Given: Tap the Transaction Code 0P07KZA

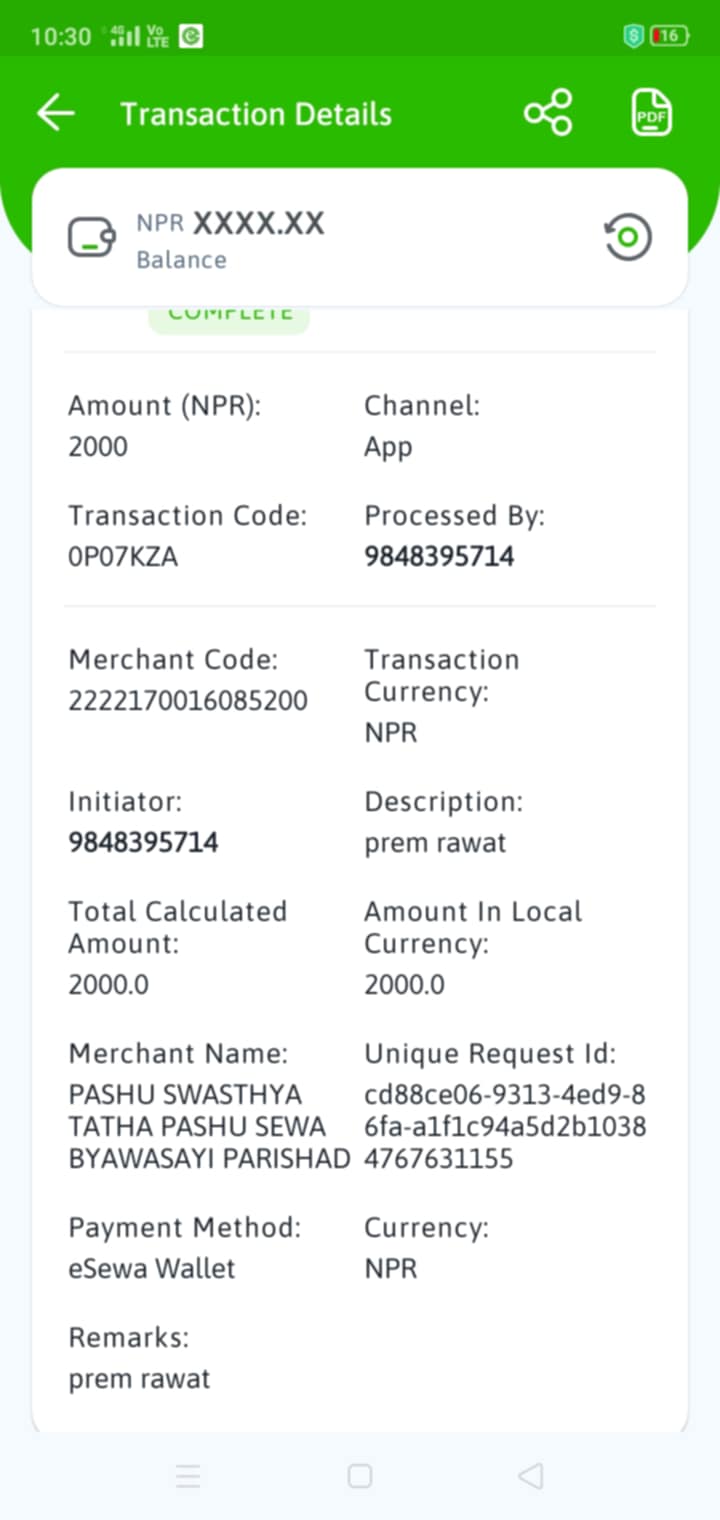Looking at the screenshot, I should pos(123,557).
